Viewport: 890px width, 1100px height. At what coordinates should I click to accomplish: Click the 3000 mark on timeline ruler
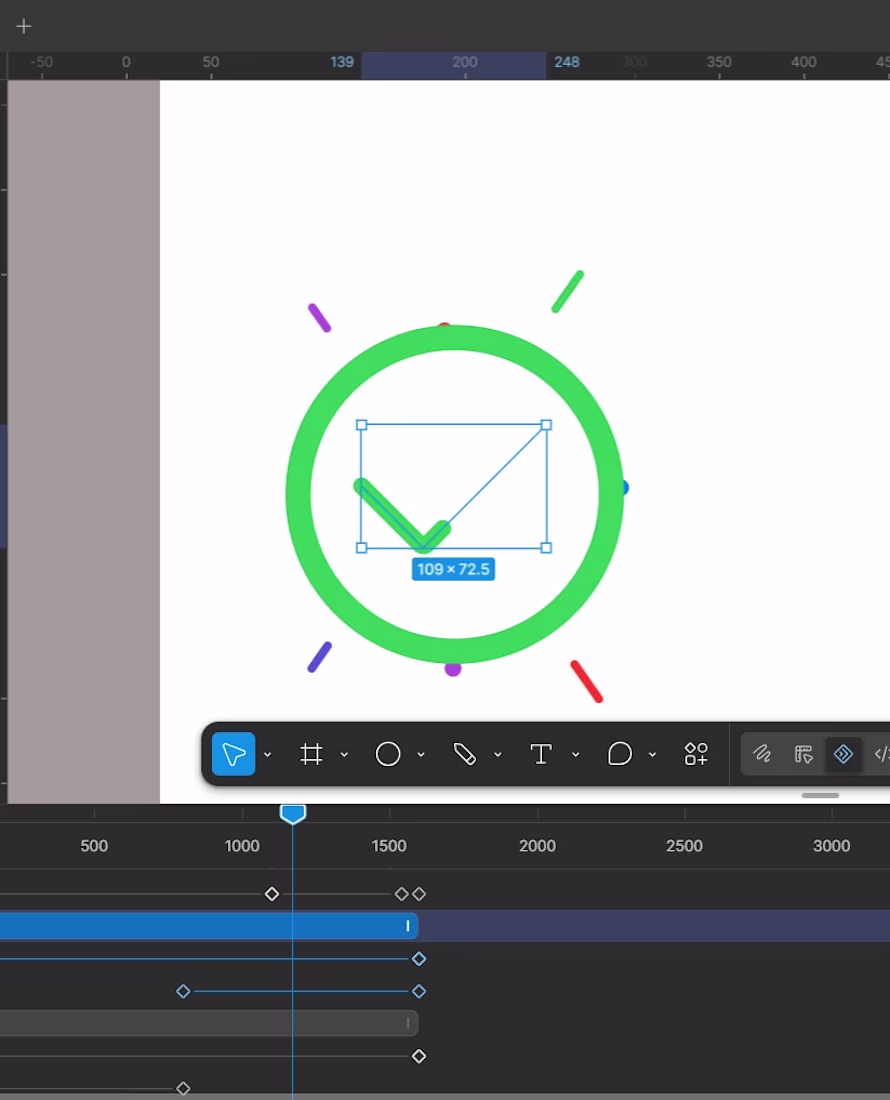(x=832, y=846)
